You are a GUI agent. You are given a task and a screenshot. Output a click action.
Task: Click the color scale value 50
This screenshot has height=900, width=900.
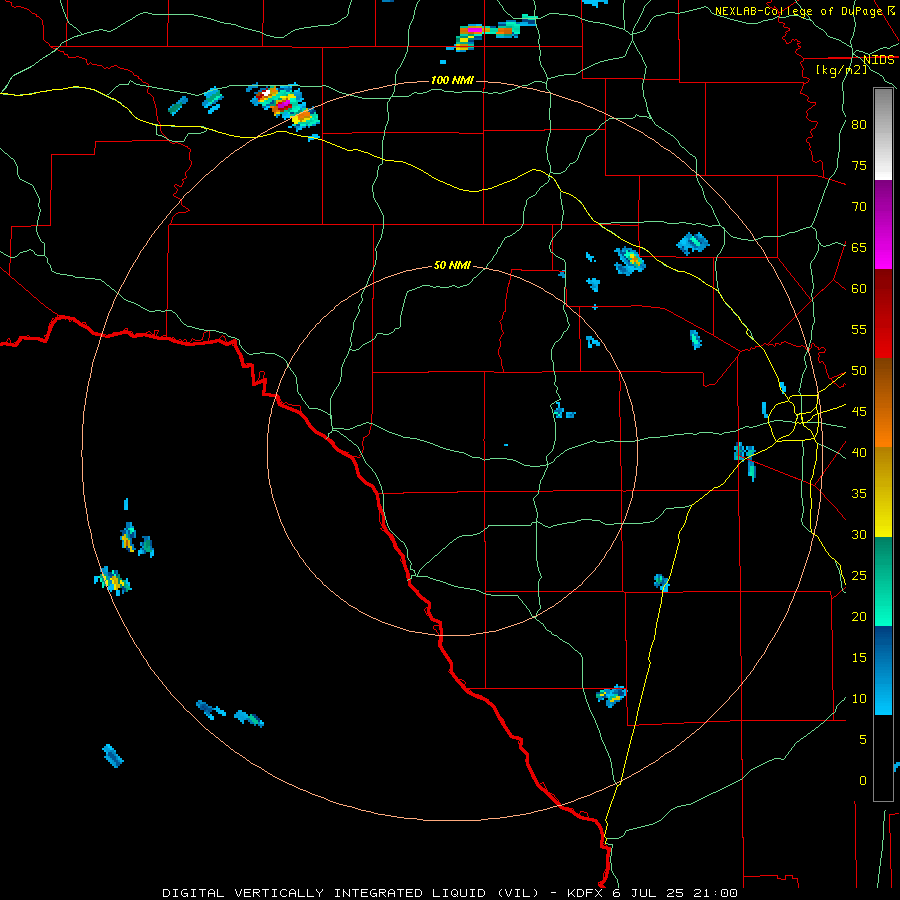click(x=859, y=371)
